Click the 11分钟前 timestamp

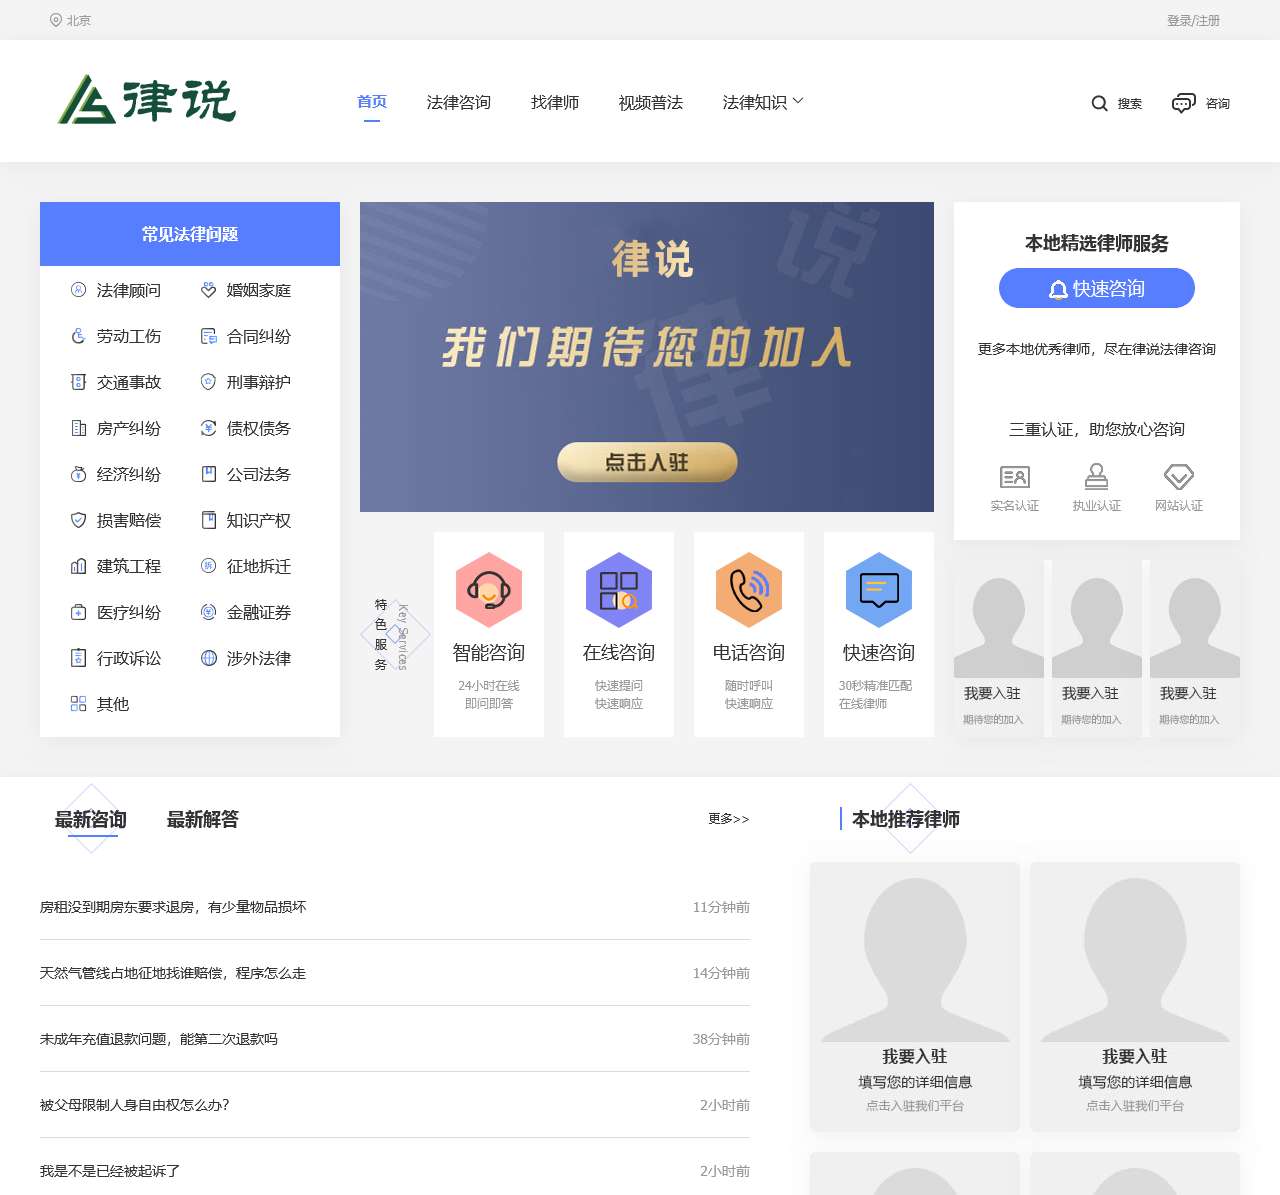click(x=721, y=907)
